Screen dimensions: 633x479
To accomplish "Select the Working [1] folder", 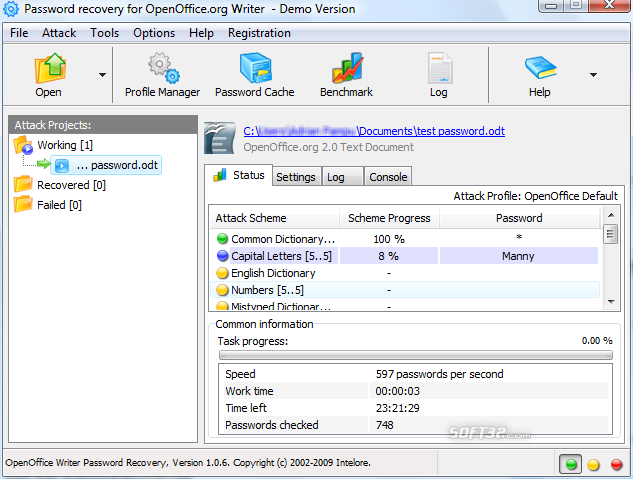I will coord(65,145).
